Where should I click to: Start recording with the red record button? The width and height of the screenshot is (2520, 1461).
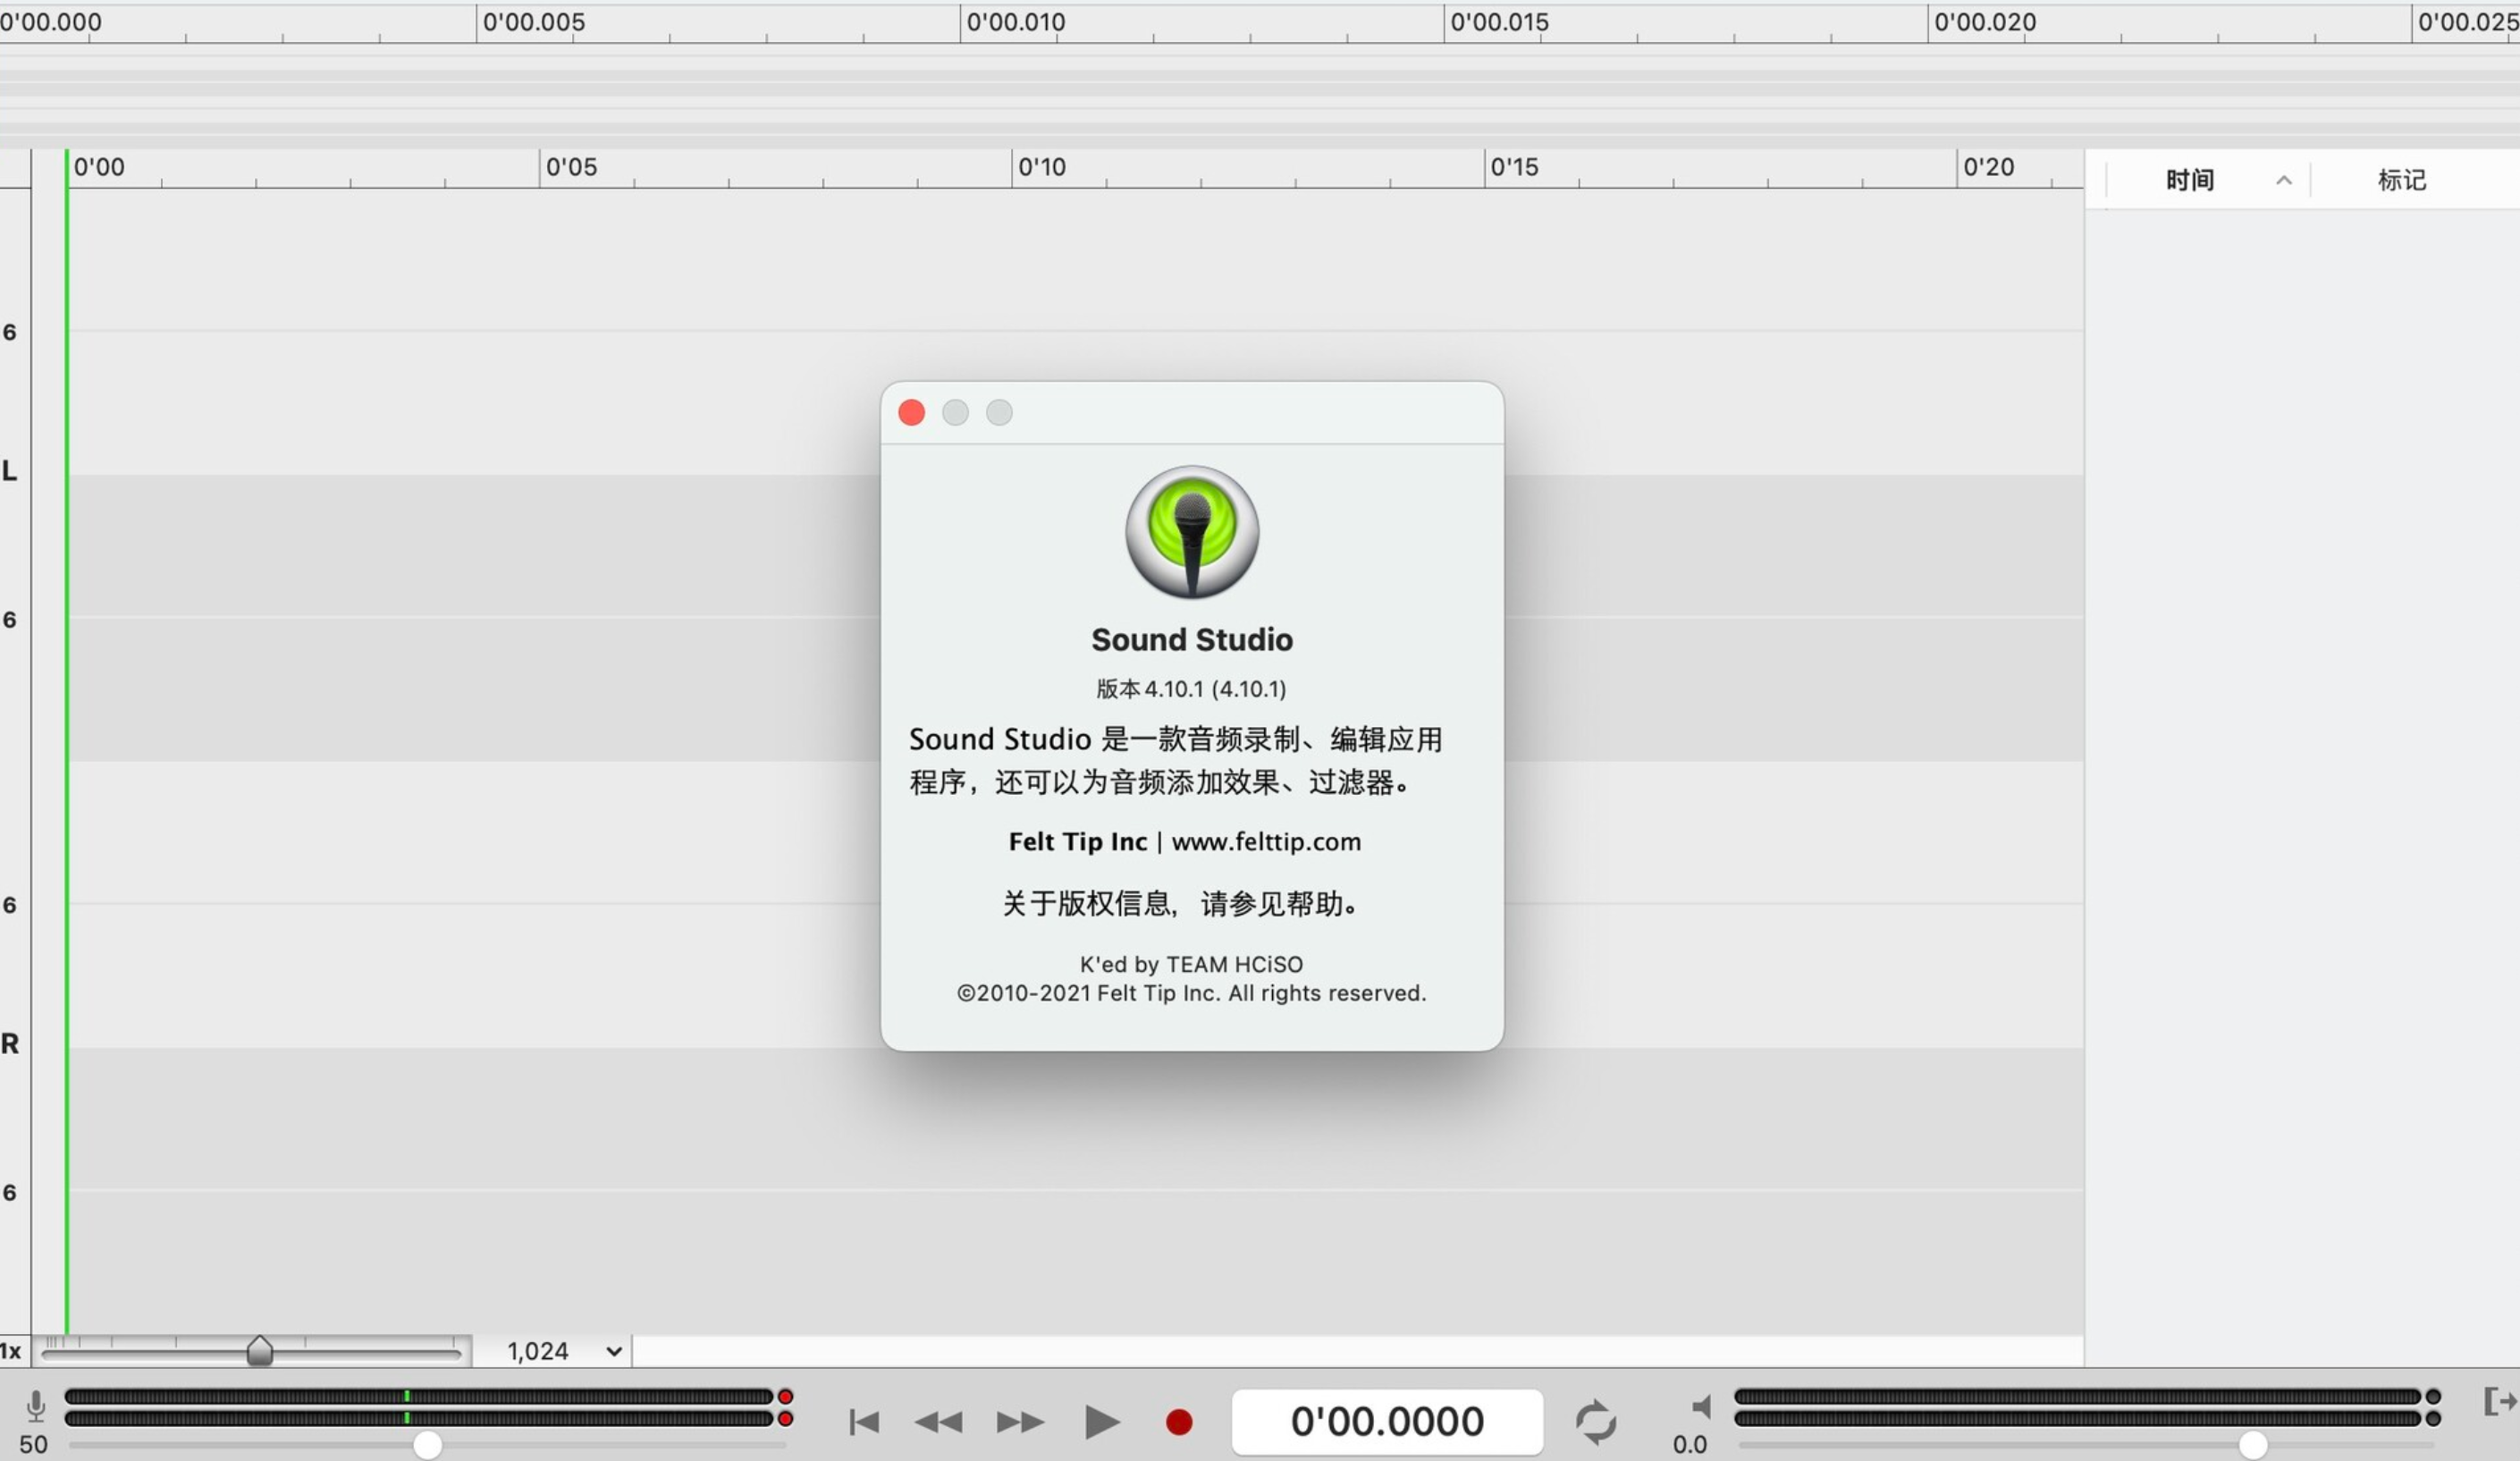click(1179, 1422)
